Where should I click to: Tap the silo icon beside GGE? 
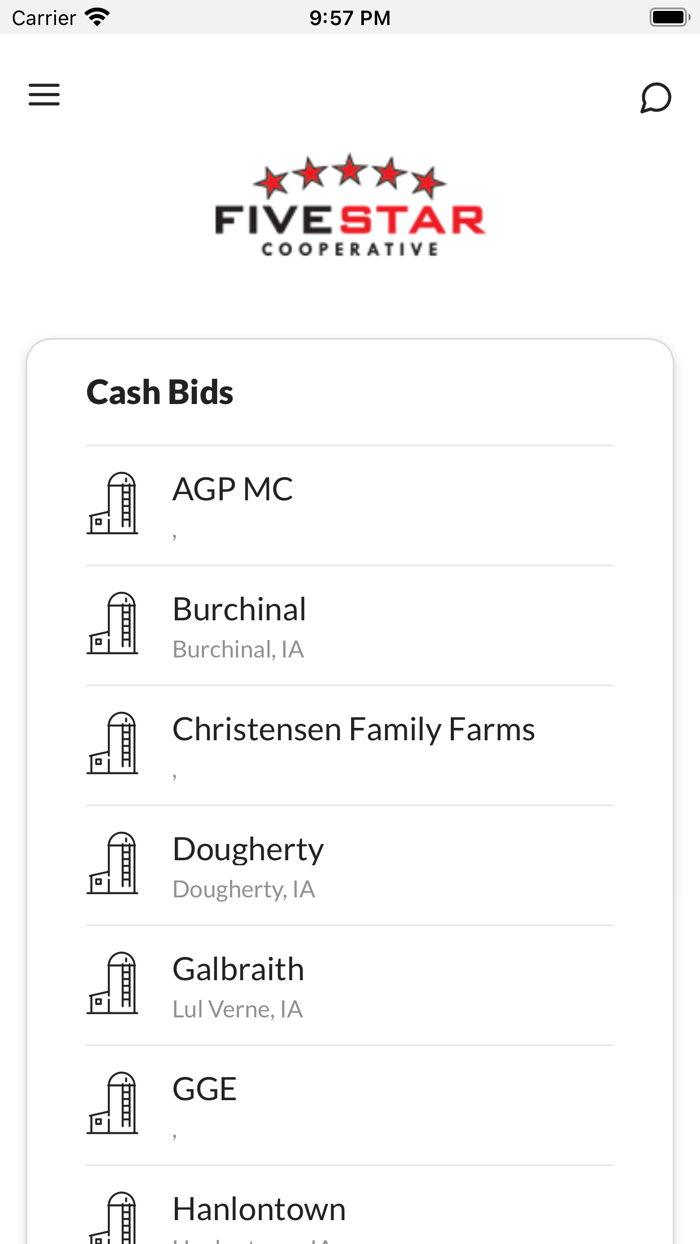pos(112,1103)
